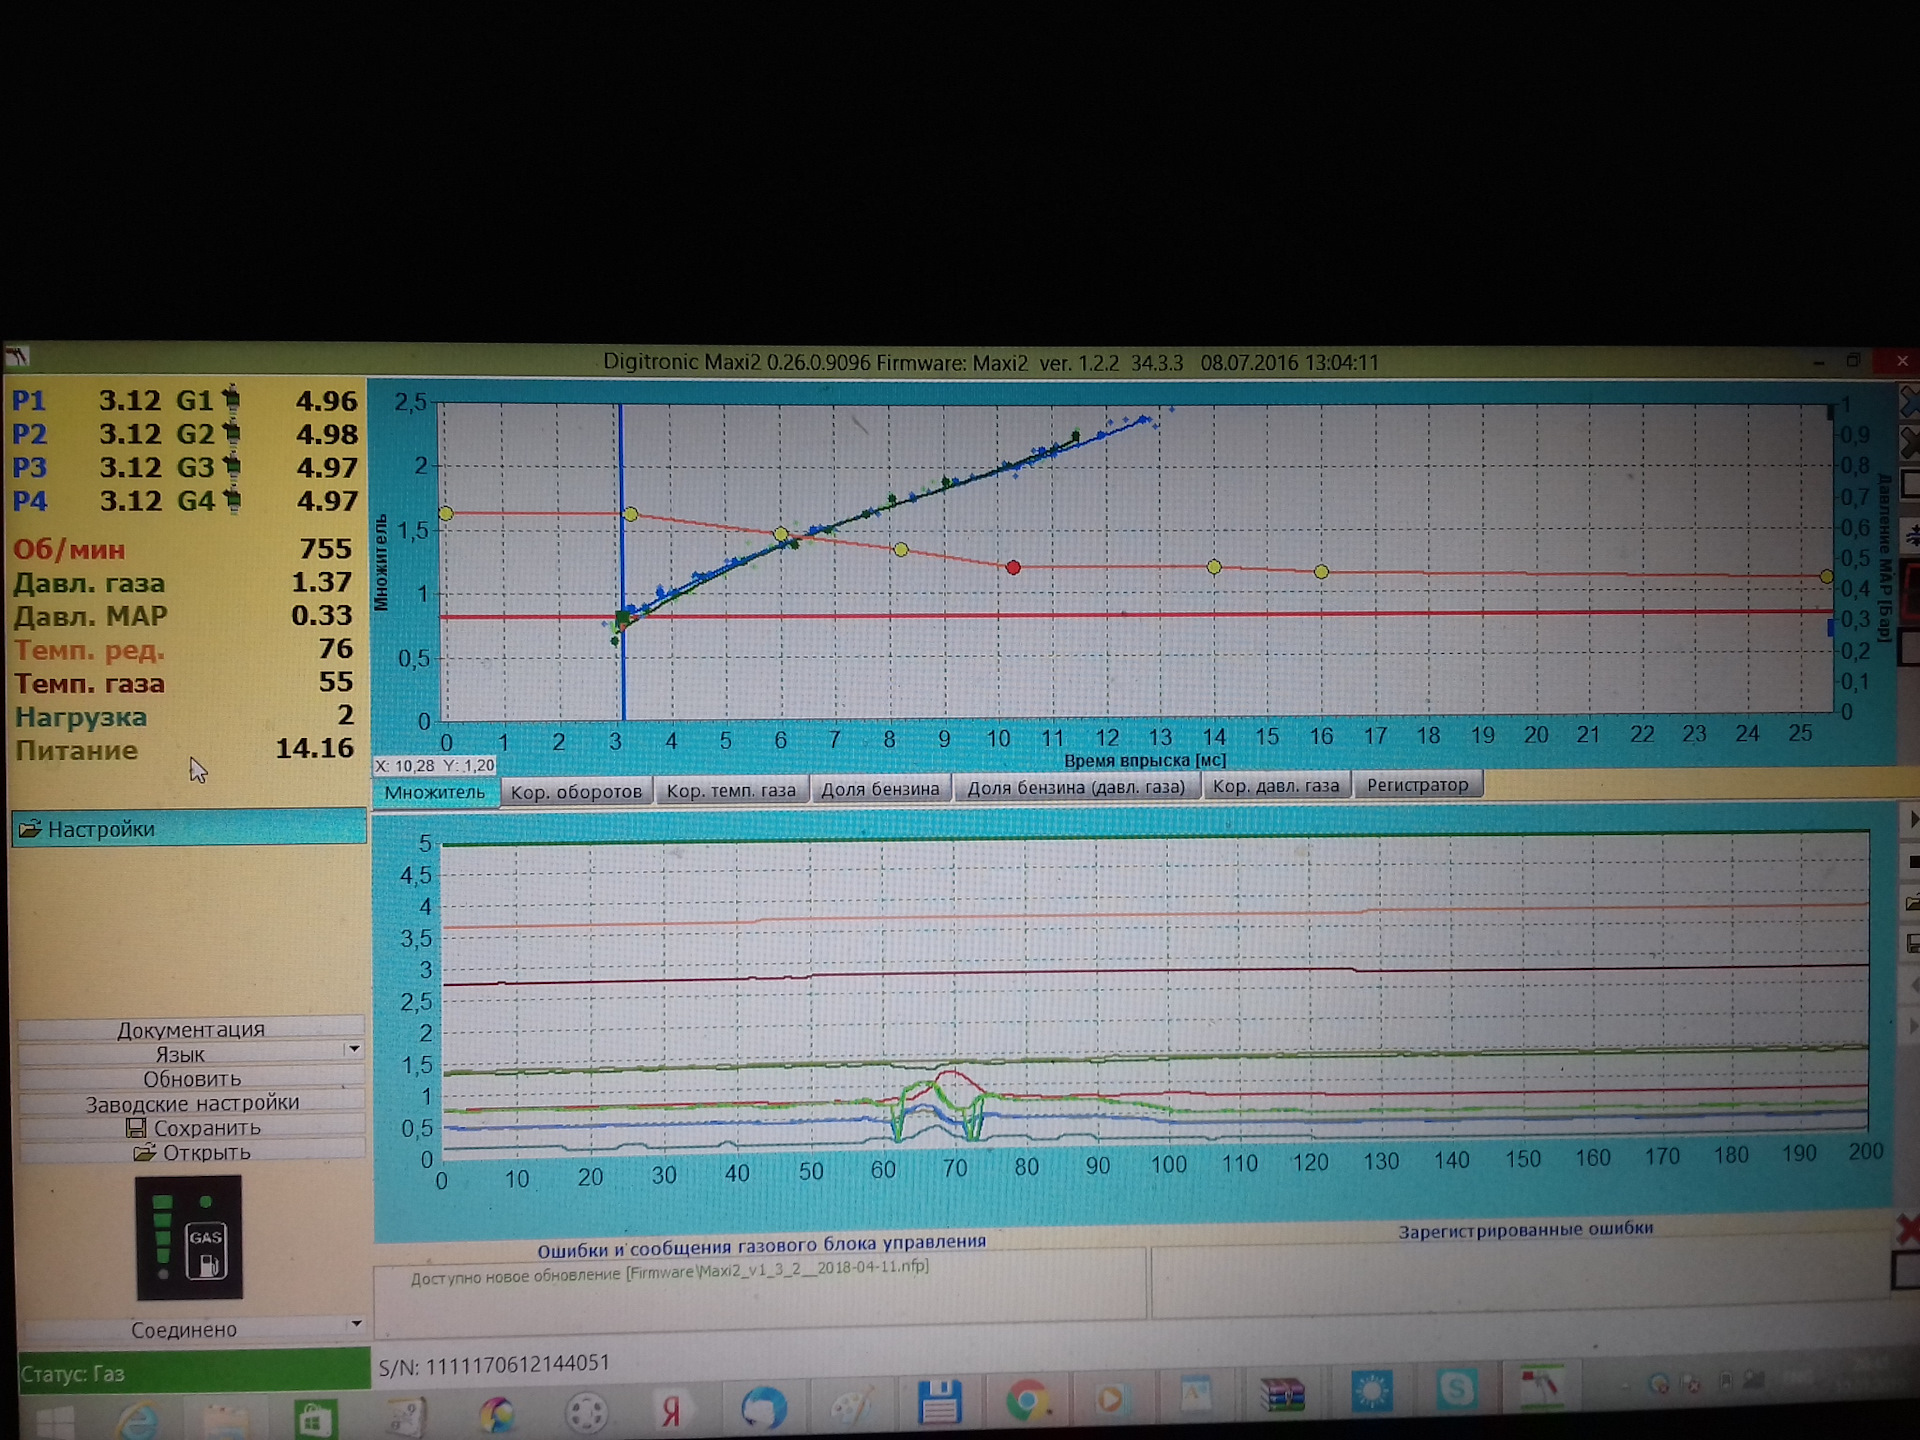Image resolution: width=1920 pixels, height=1440 pixels.
Task: Open the media player taskbar icon
Action: click(x=1110, y=1398)
